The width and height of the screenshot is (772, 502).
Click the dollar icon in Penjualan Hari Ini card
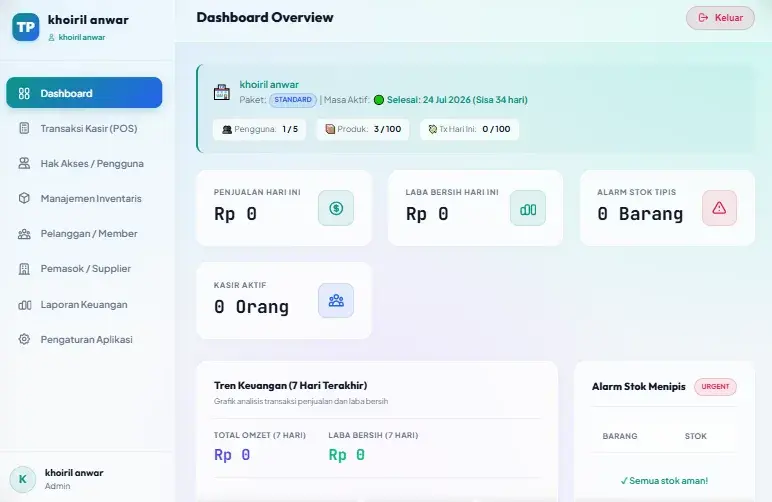(336, 208)
